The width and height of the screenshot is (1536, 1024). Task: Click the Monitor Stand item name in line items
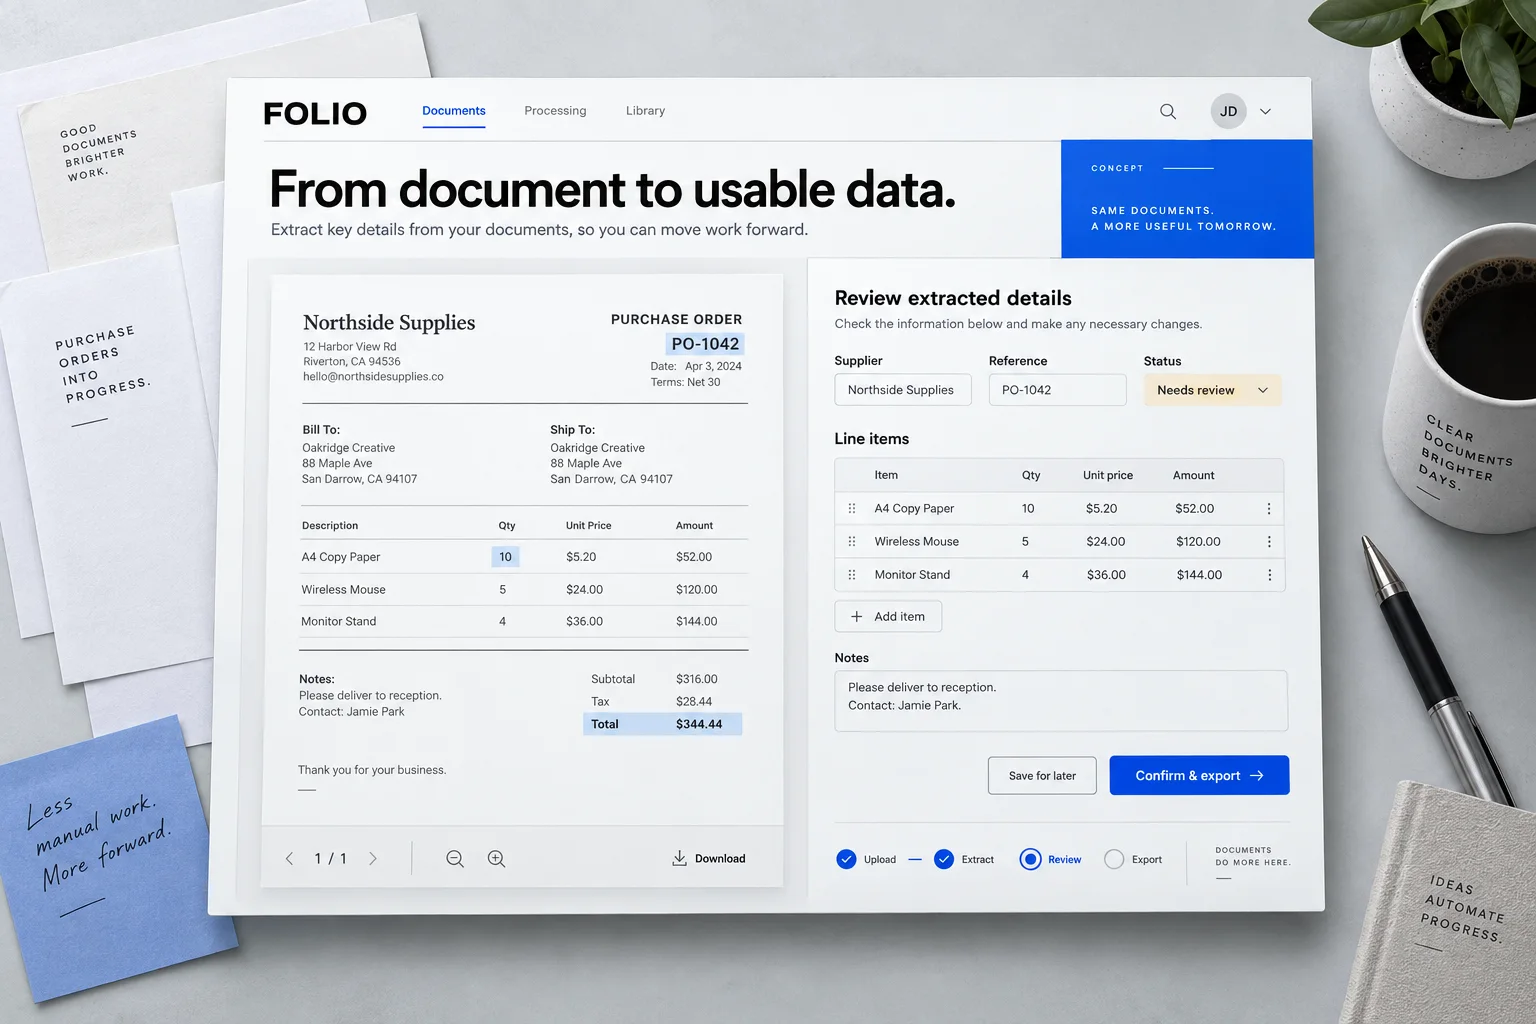click(912, 575)
